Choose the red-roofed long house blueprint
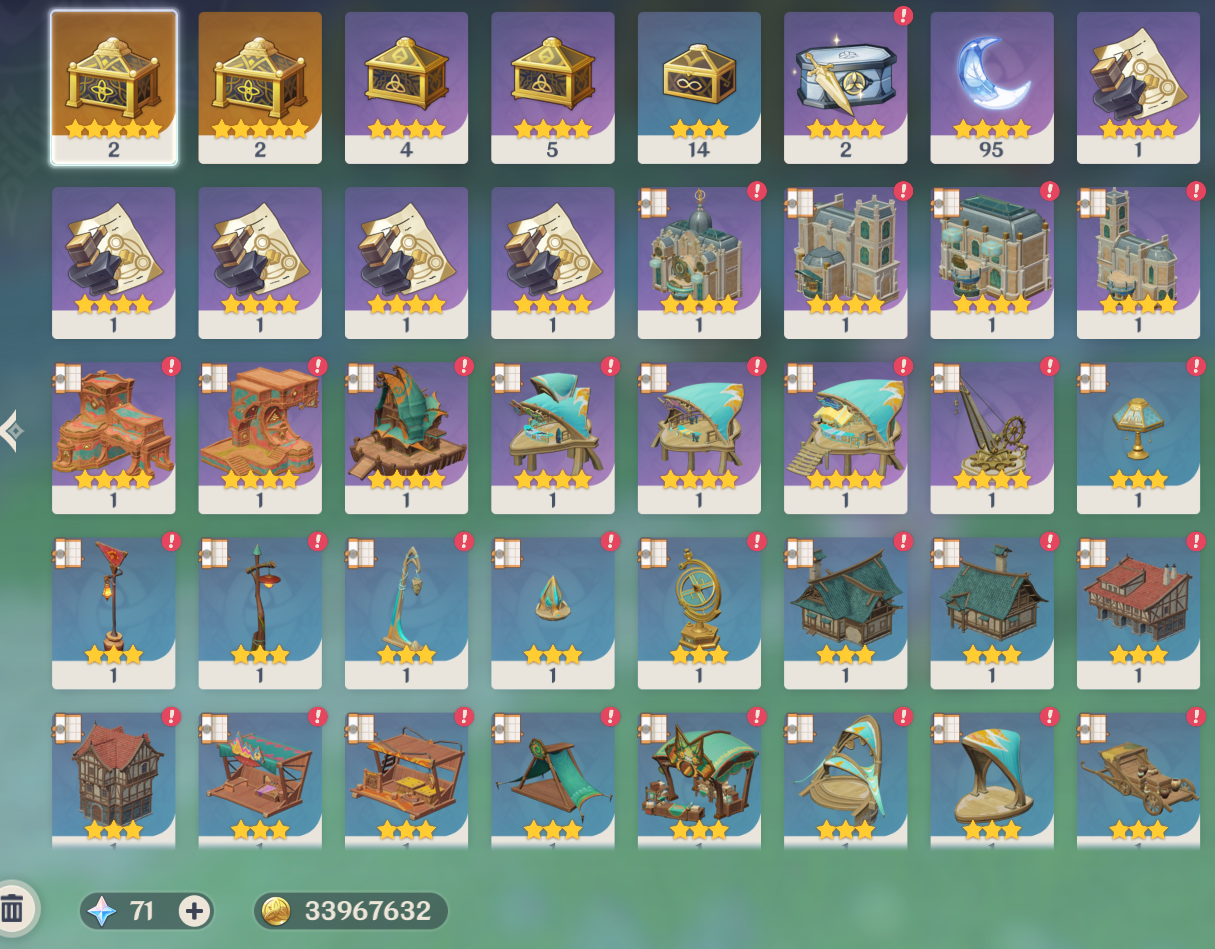 click(x=1138, y=613)
